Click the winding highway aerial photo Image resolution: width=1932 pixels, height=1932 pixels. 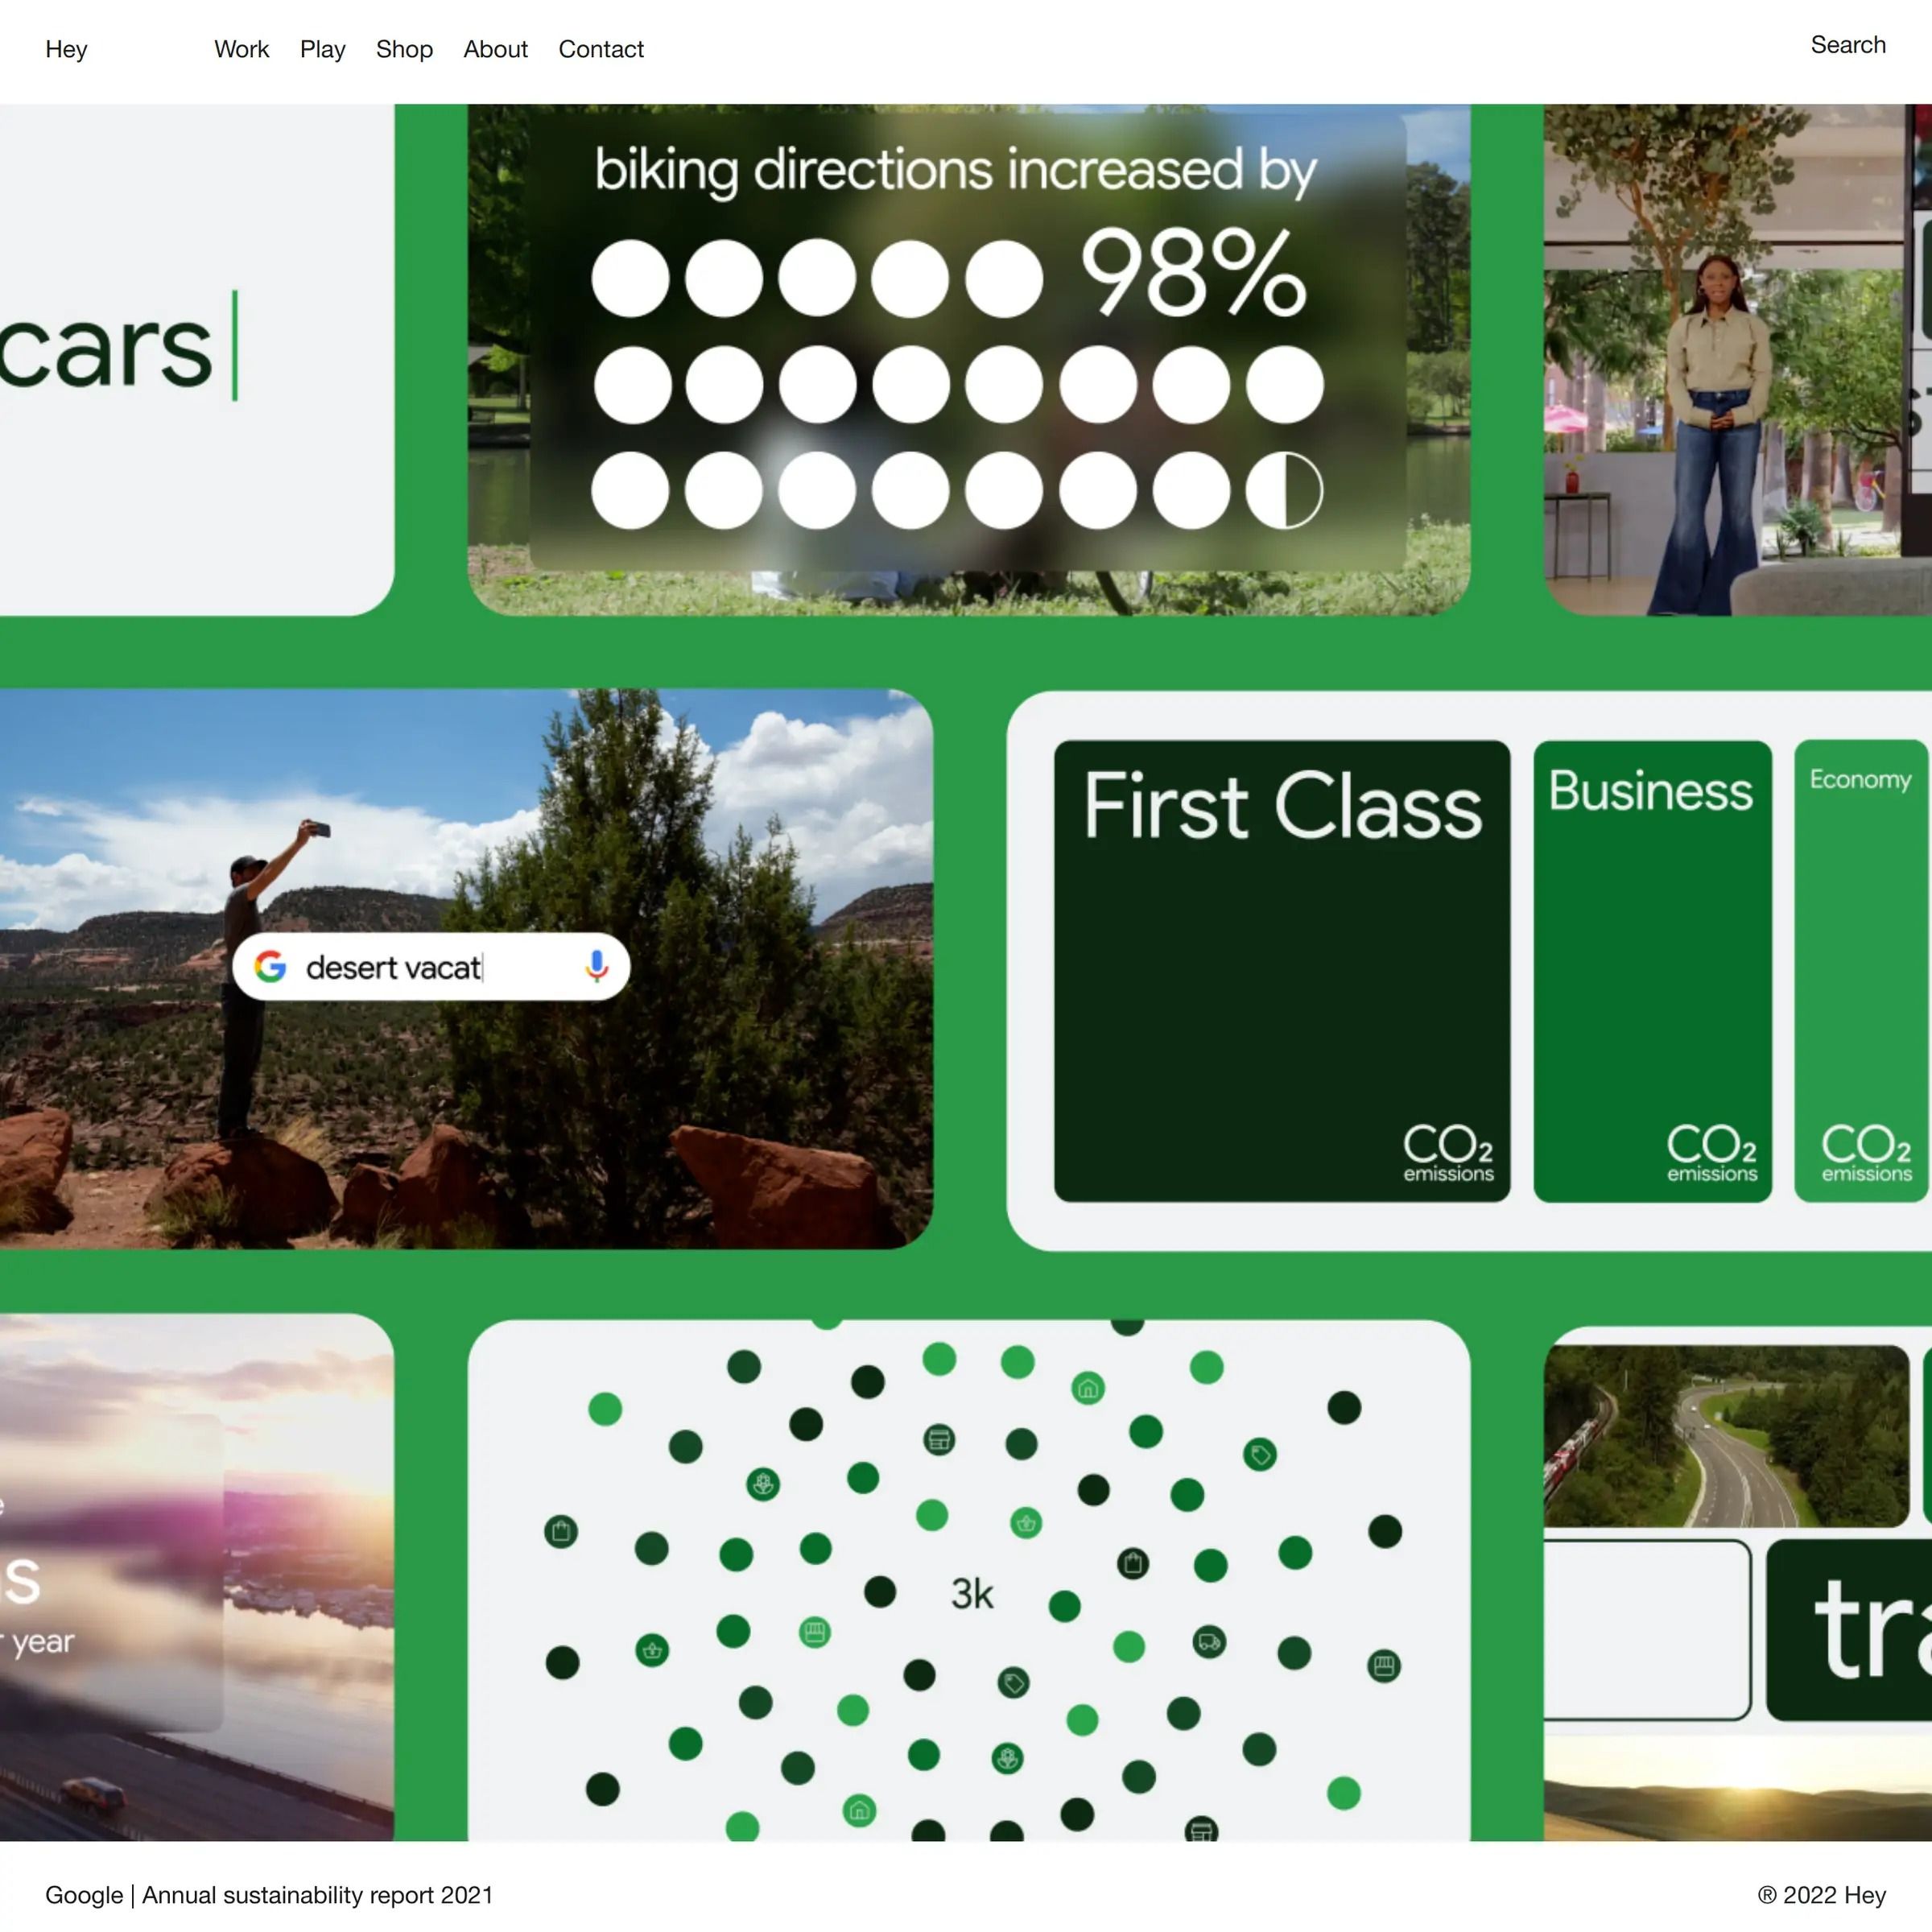click(1725, 1435)
